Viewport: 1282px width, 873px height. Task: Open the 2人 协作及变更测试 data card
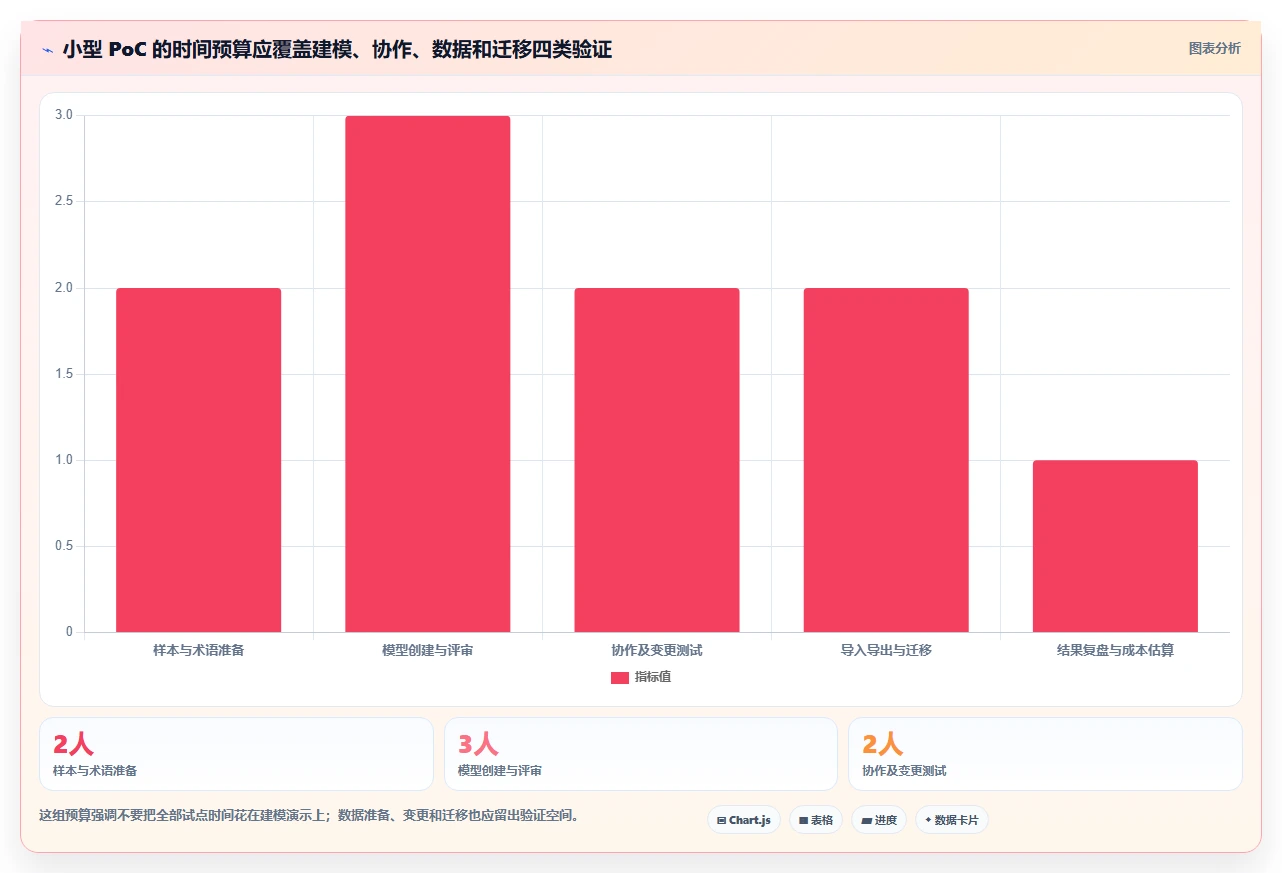point(1045,754)
